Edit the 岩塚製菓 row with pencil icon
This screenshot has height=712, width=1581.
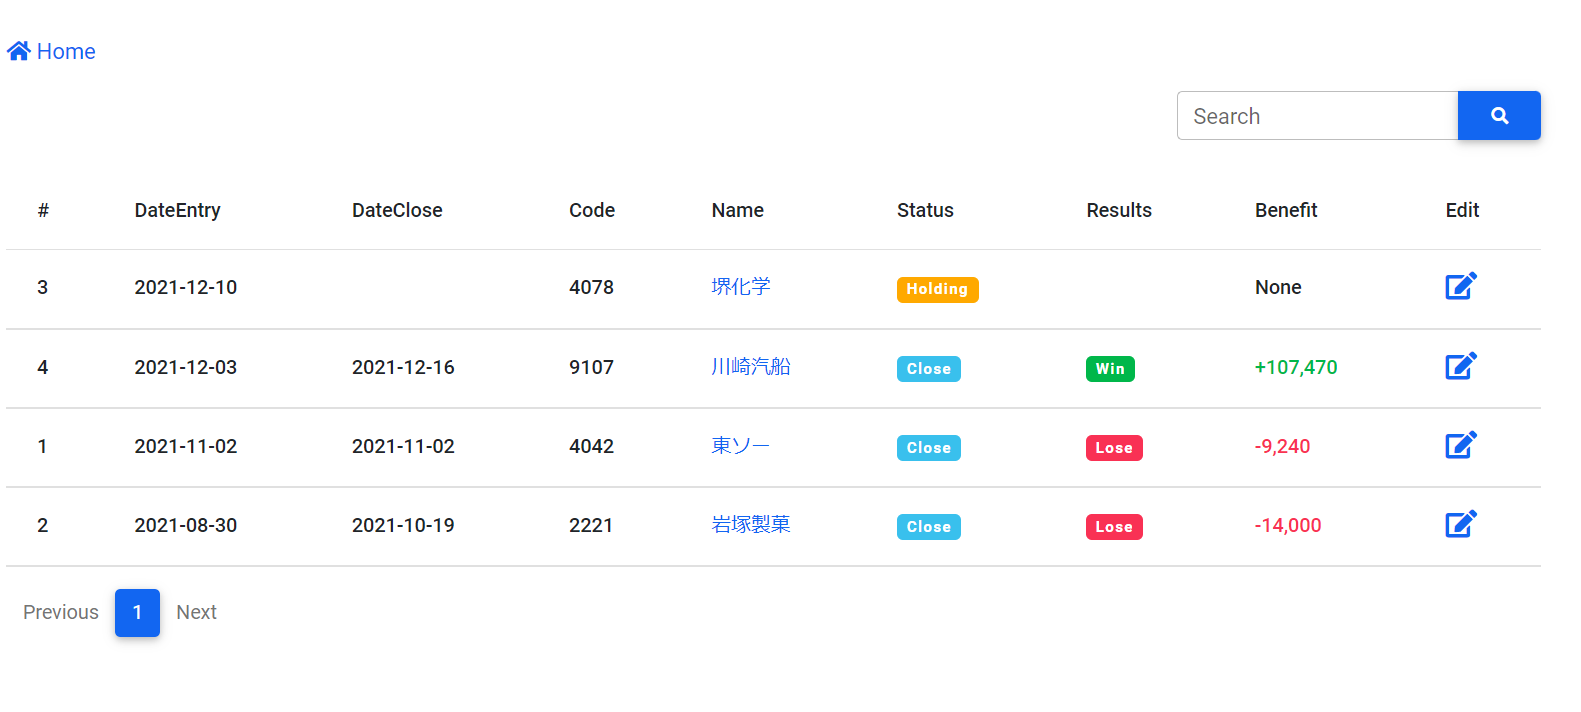click(1461, 524)
